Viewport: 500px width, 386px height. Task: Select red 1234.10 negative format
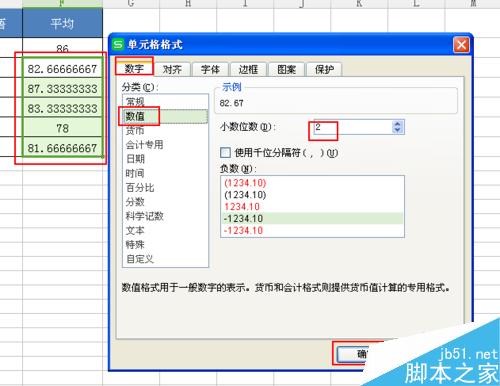(312, 207)
